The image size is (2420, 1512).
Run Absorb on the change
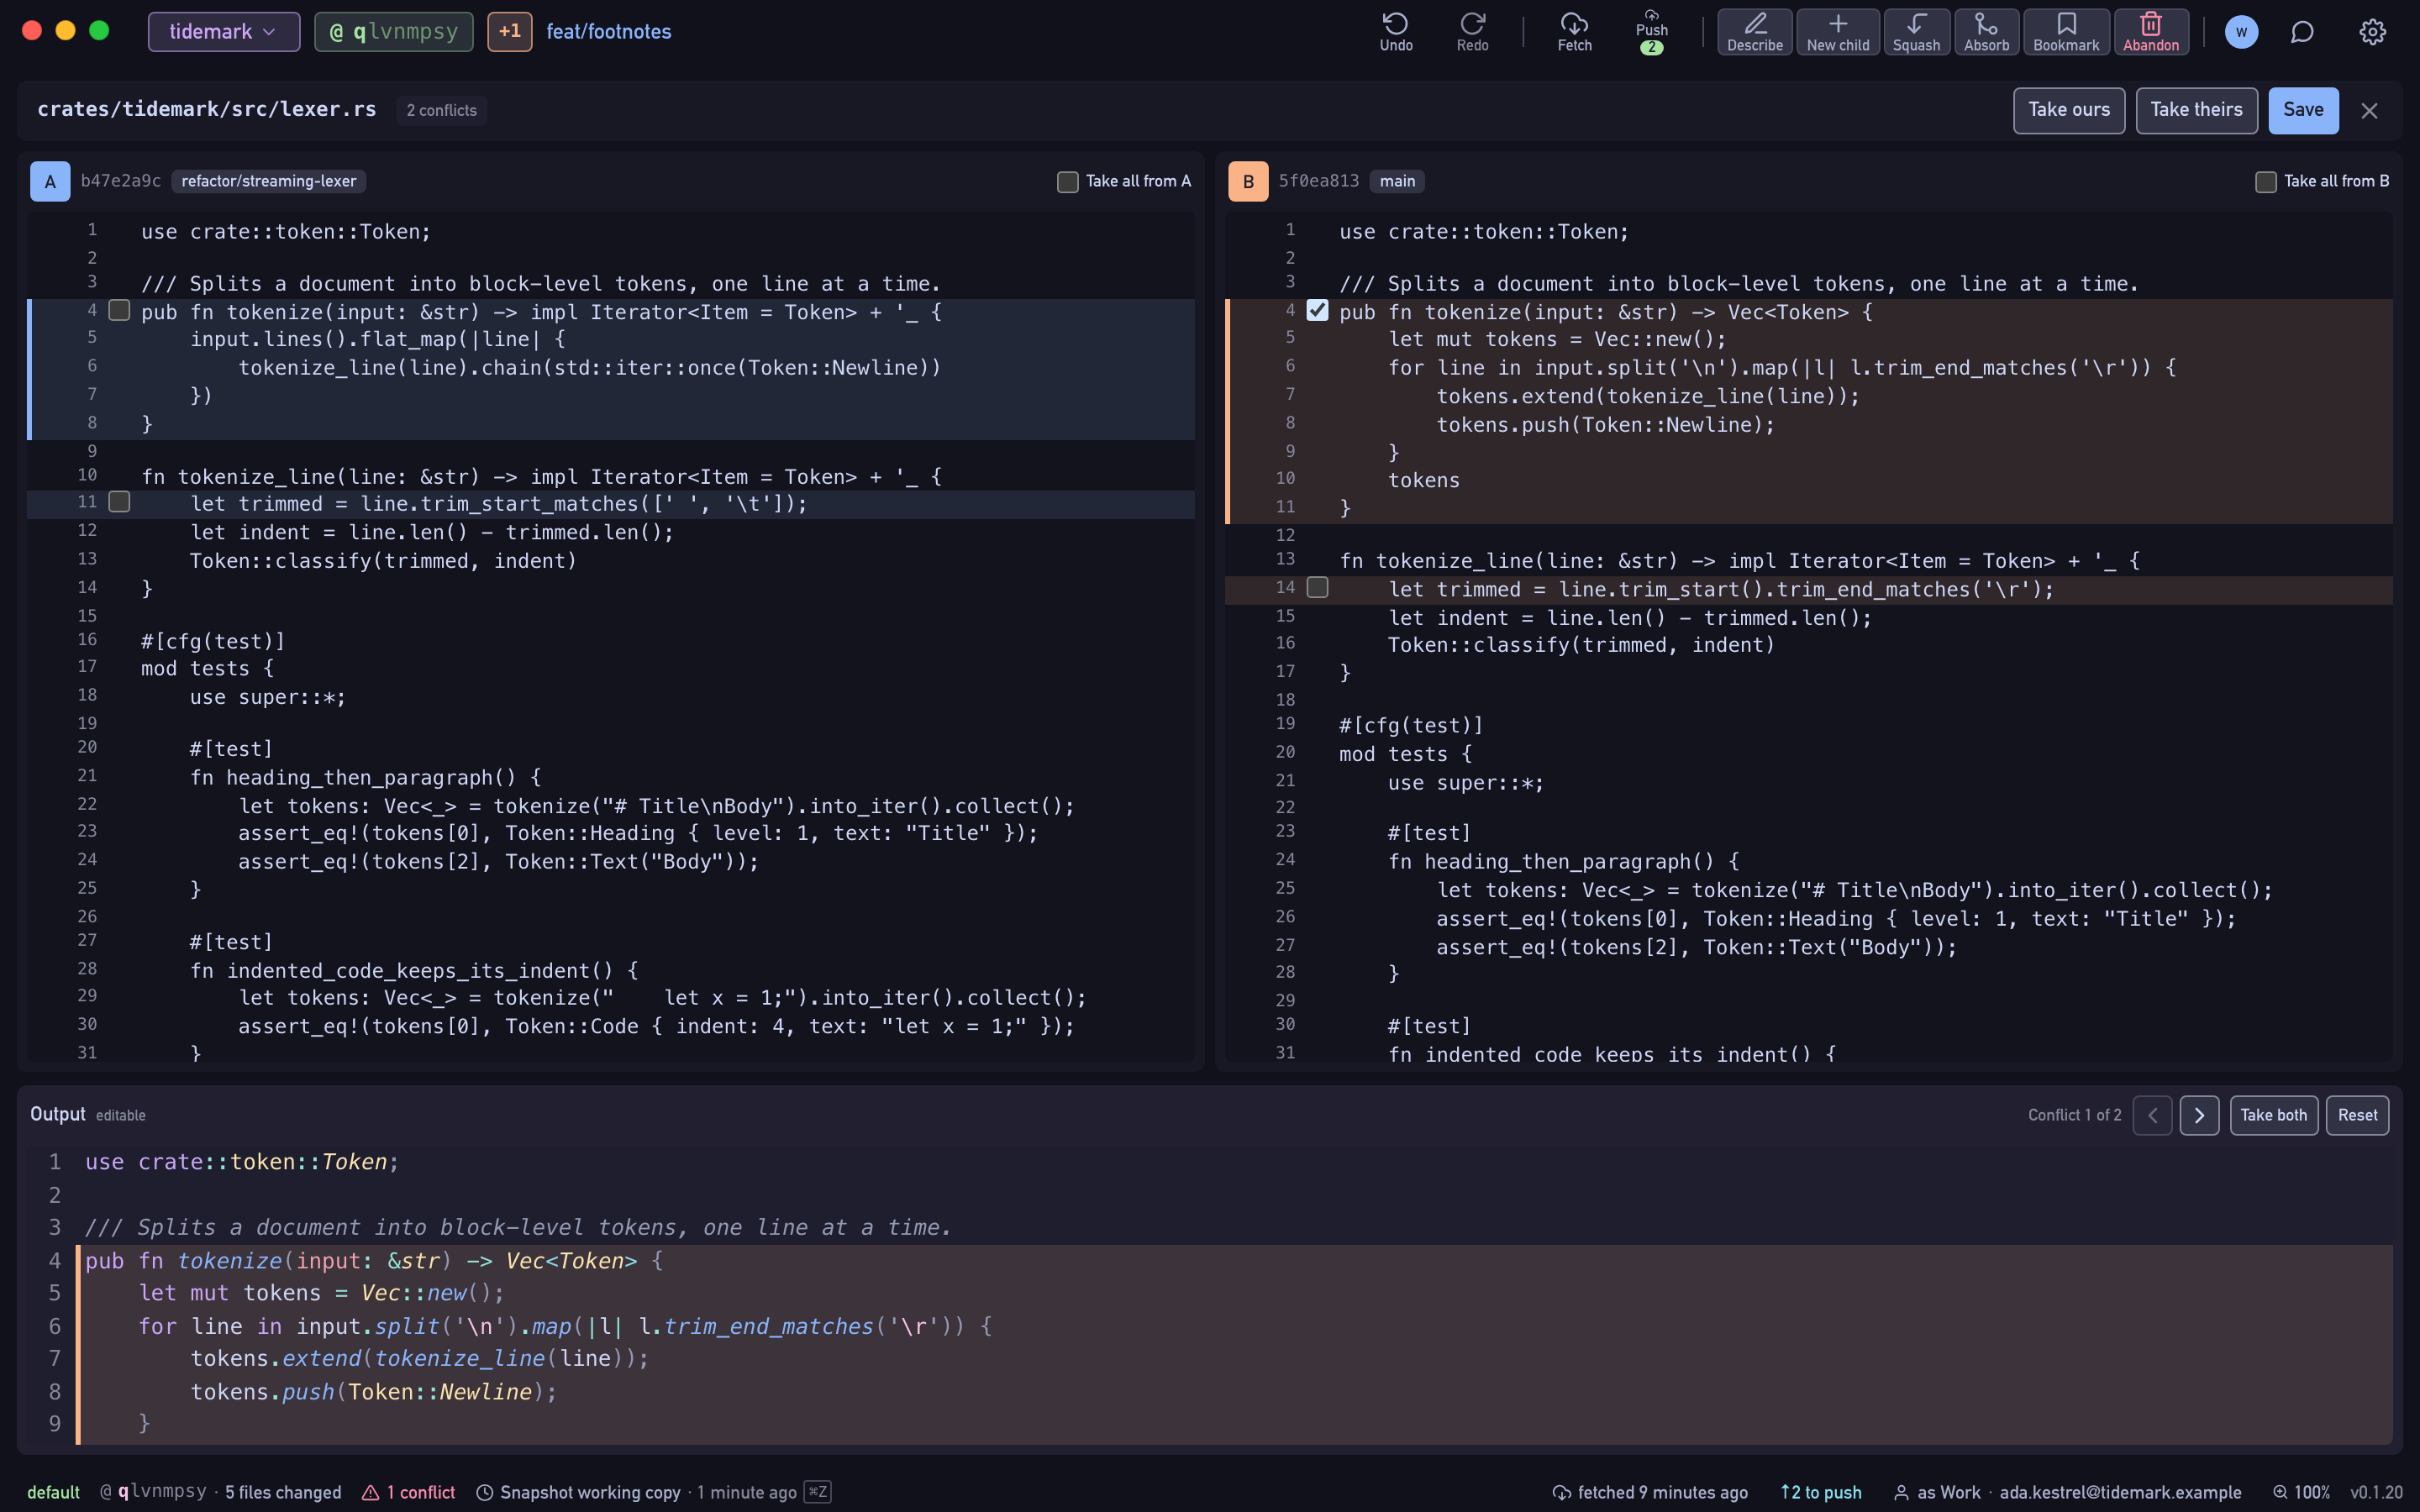point(1986,32)
